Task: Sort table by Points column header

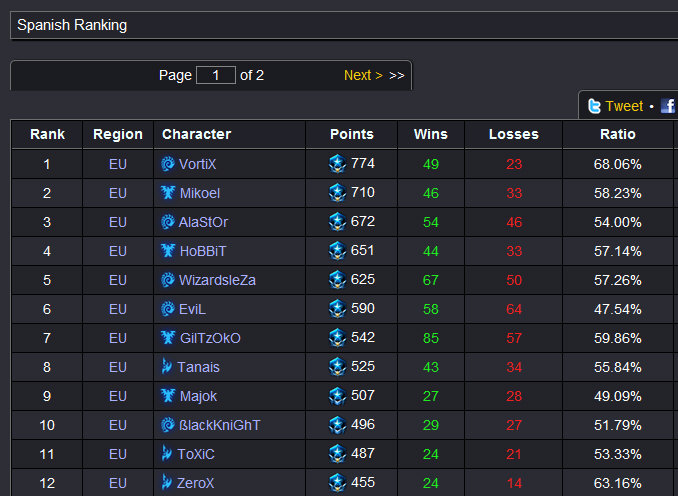Action: [352, 134]
